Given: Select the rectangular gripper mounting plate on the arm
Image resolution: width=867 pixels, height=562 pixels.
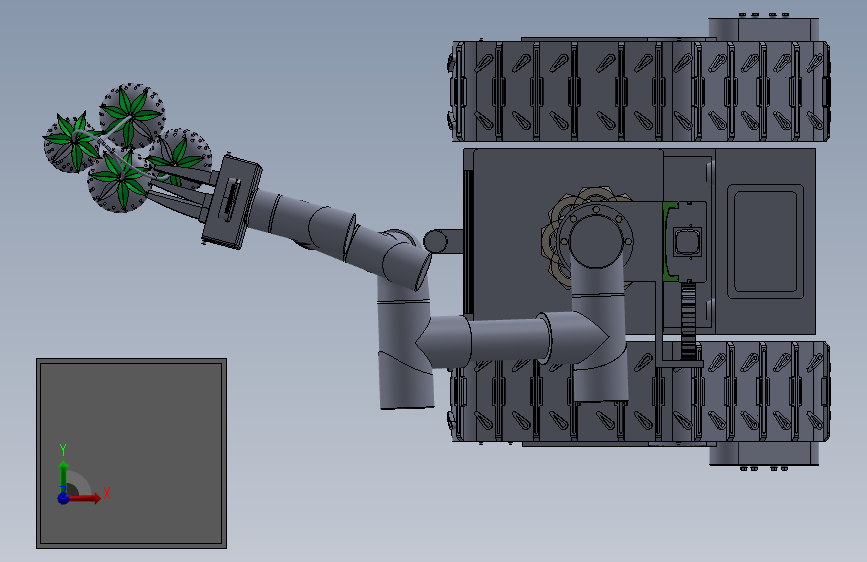Looking at the screenshot, I should coord(232,202).
